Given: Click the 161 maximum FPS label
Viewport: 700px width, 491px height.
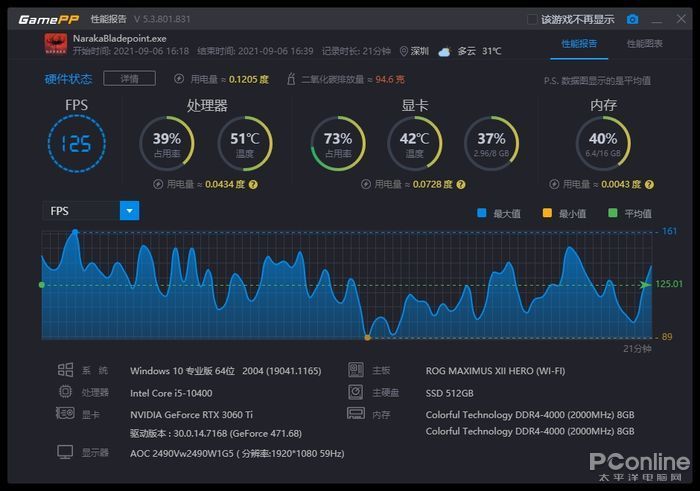Looking at the screenshot, I should pyautogui.click(x=669, y=231).
